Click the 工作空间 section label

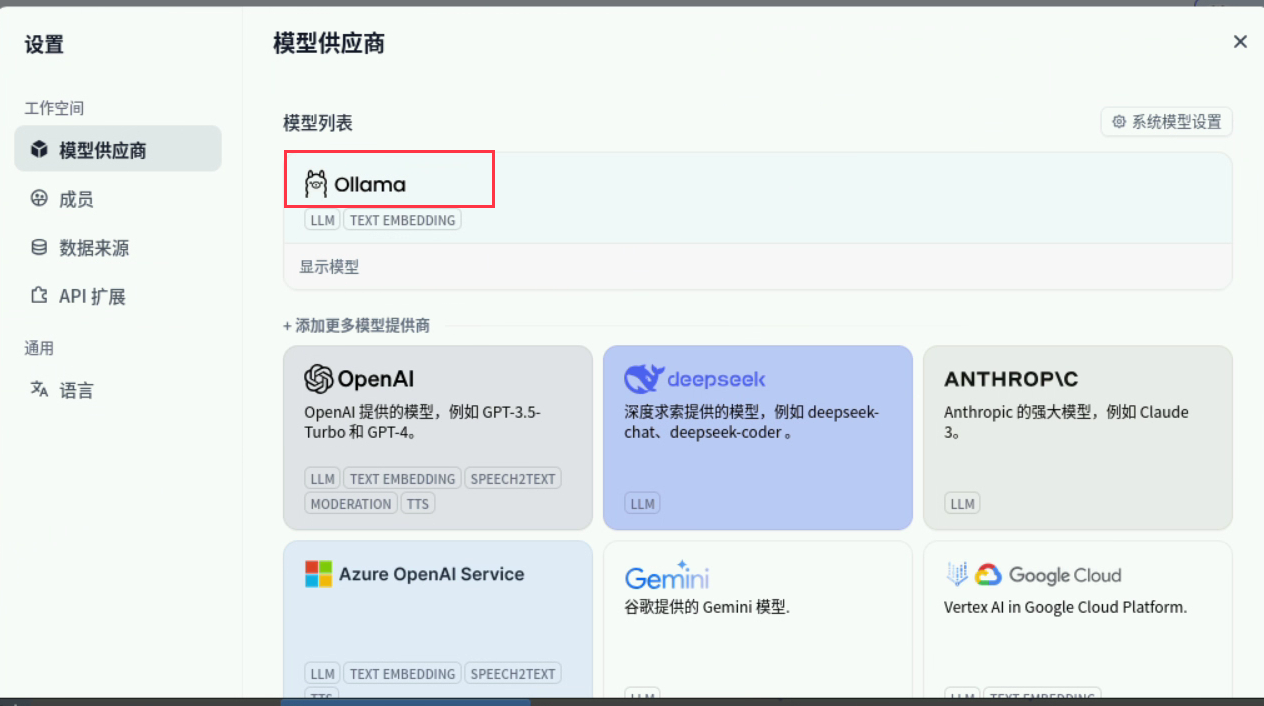tap(54, 108)
